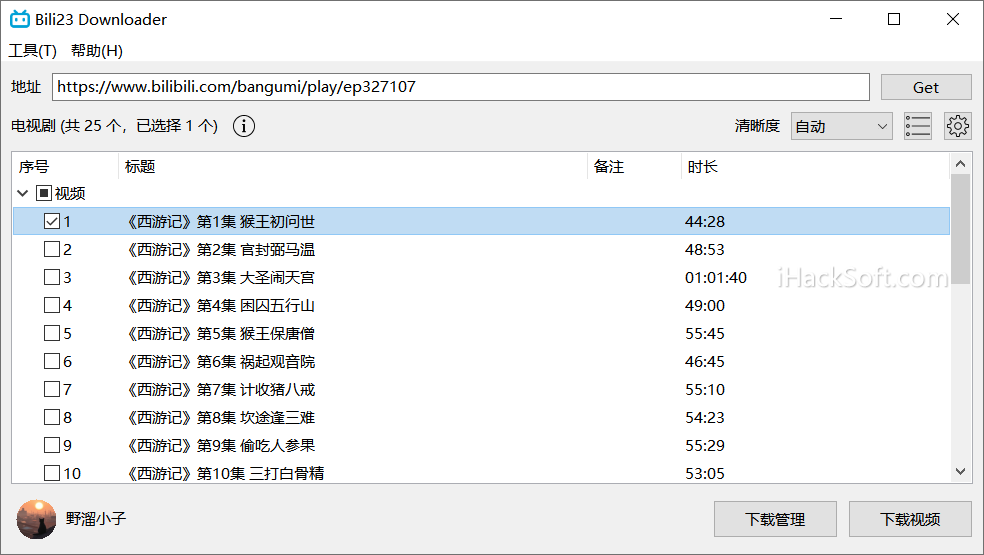
Task: Select row 第6集 祸起观音院
Action: point(481,362)
